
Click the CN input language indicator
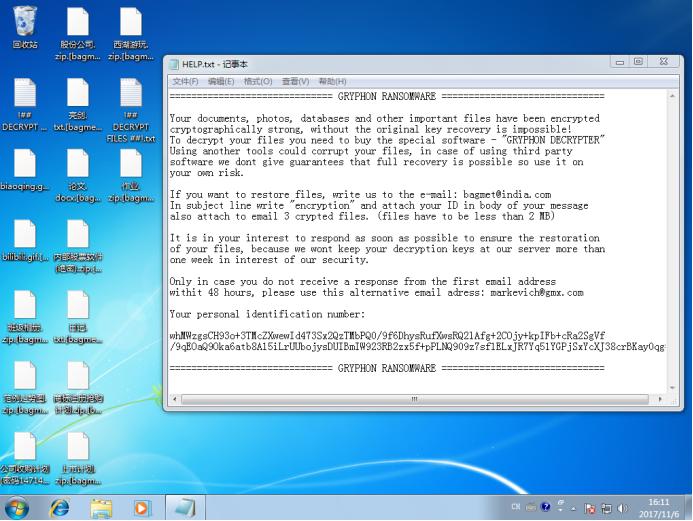pyautogui.click(x=515, y=507)
